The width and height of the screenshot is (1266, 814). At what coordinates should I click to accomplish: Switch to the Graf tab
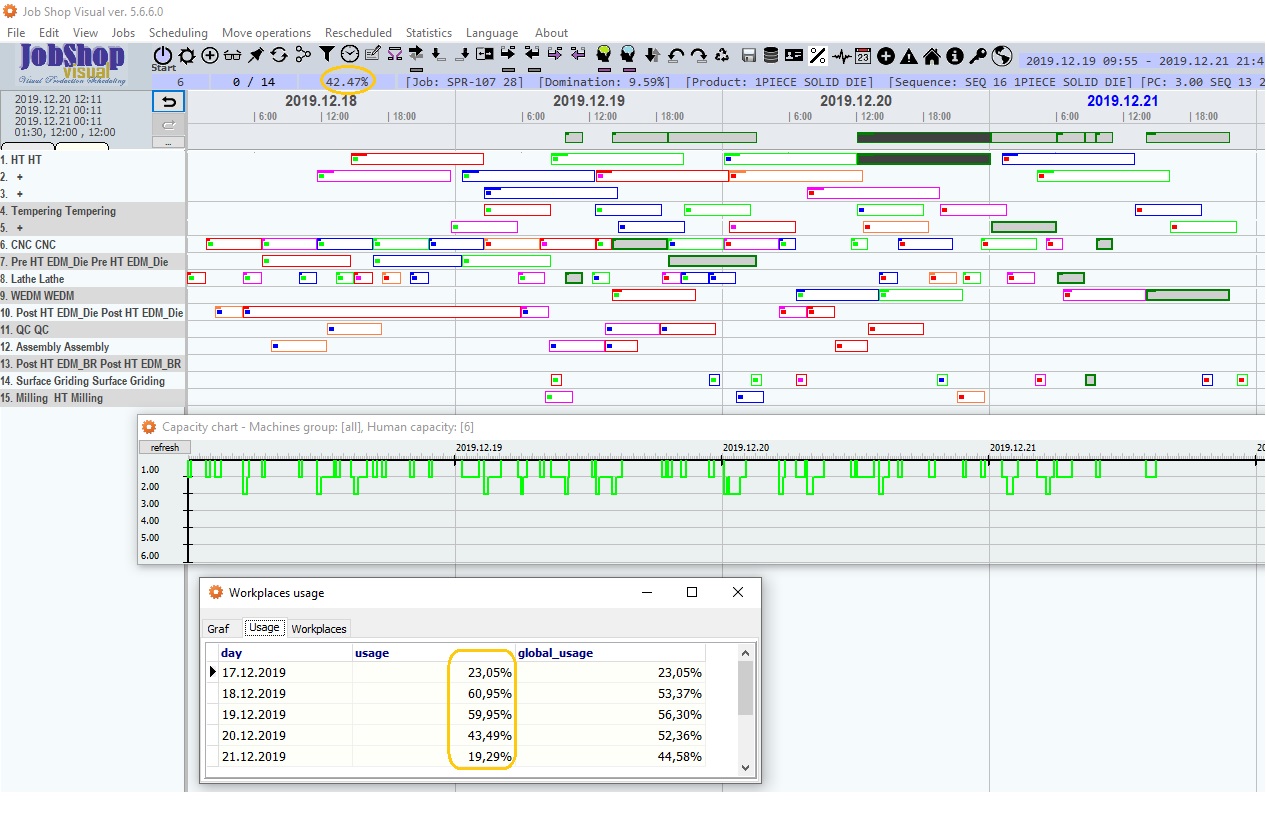point(218,629)
